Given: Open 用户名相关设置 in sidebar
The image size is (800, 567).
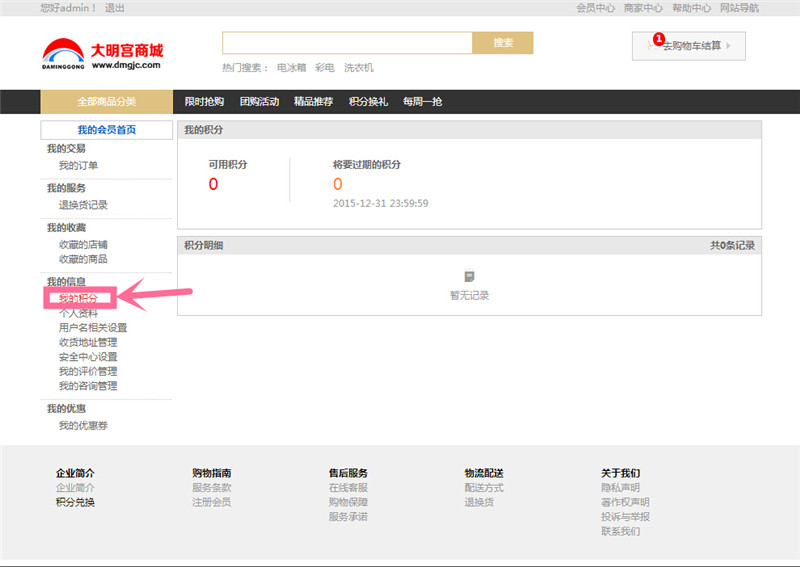Looking at the screenshot, I should [x=93, y=327].
